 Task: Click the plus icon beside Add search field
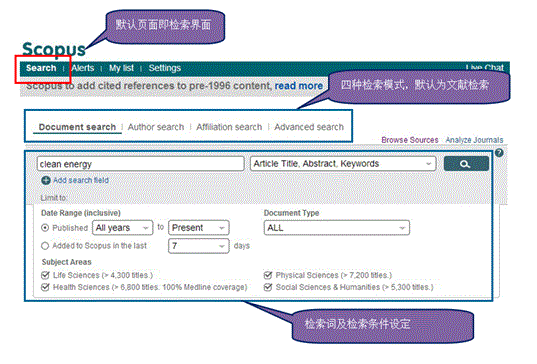pos(46,180)
